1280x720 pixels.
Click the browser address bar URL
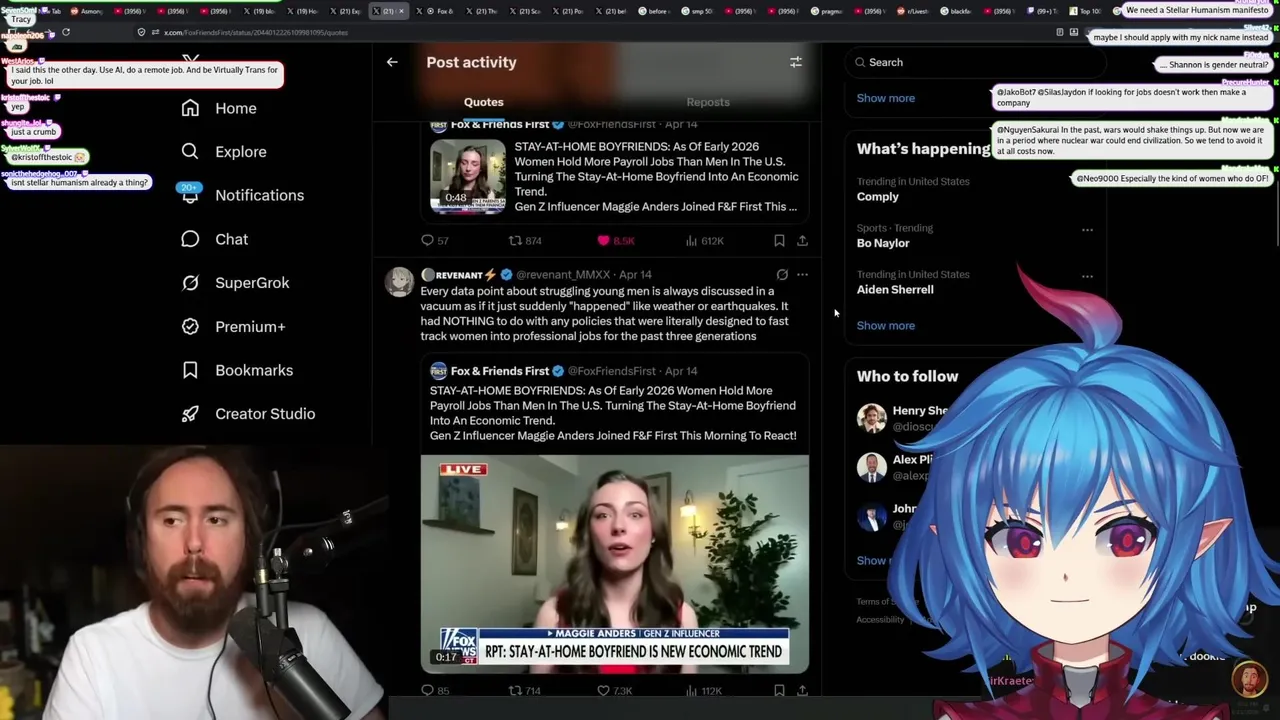256,32
